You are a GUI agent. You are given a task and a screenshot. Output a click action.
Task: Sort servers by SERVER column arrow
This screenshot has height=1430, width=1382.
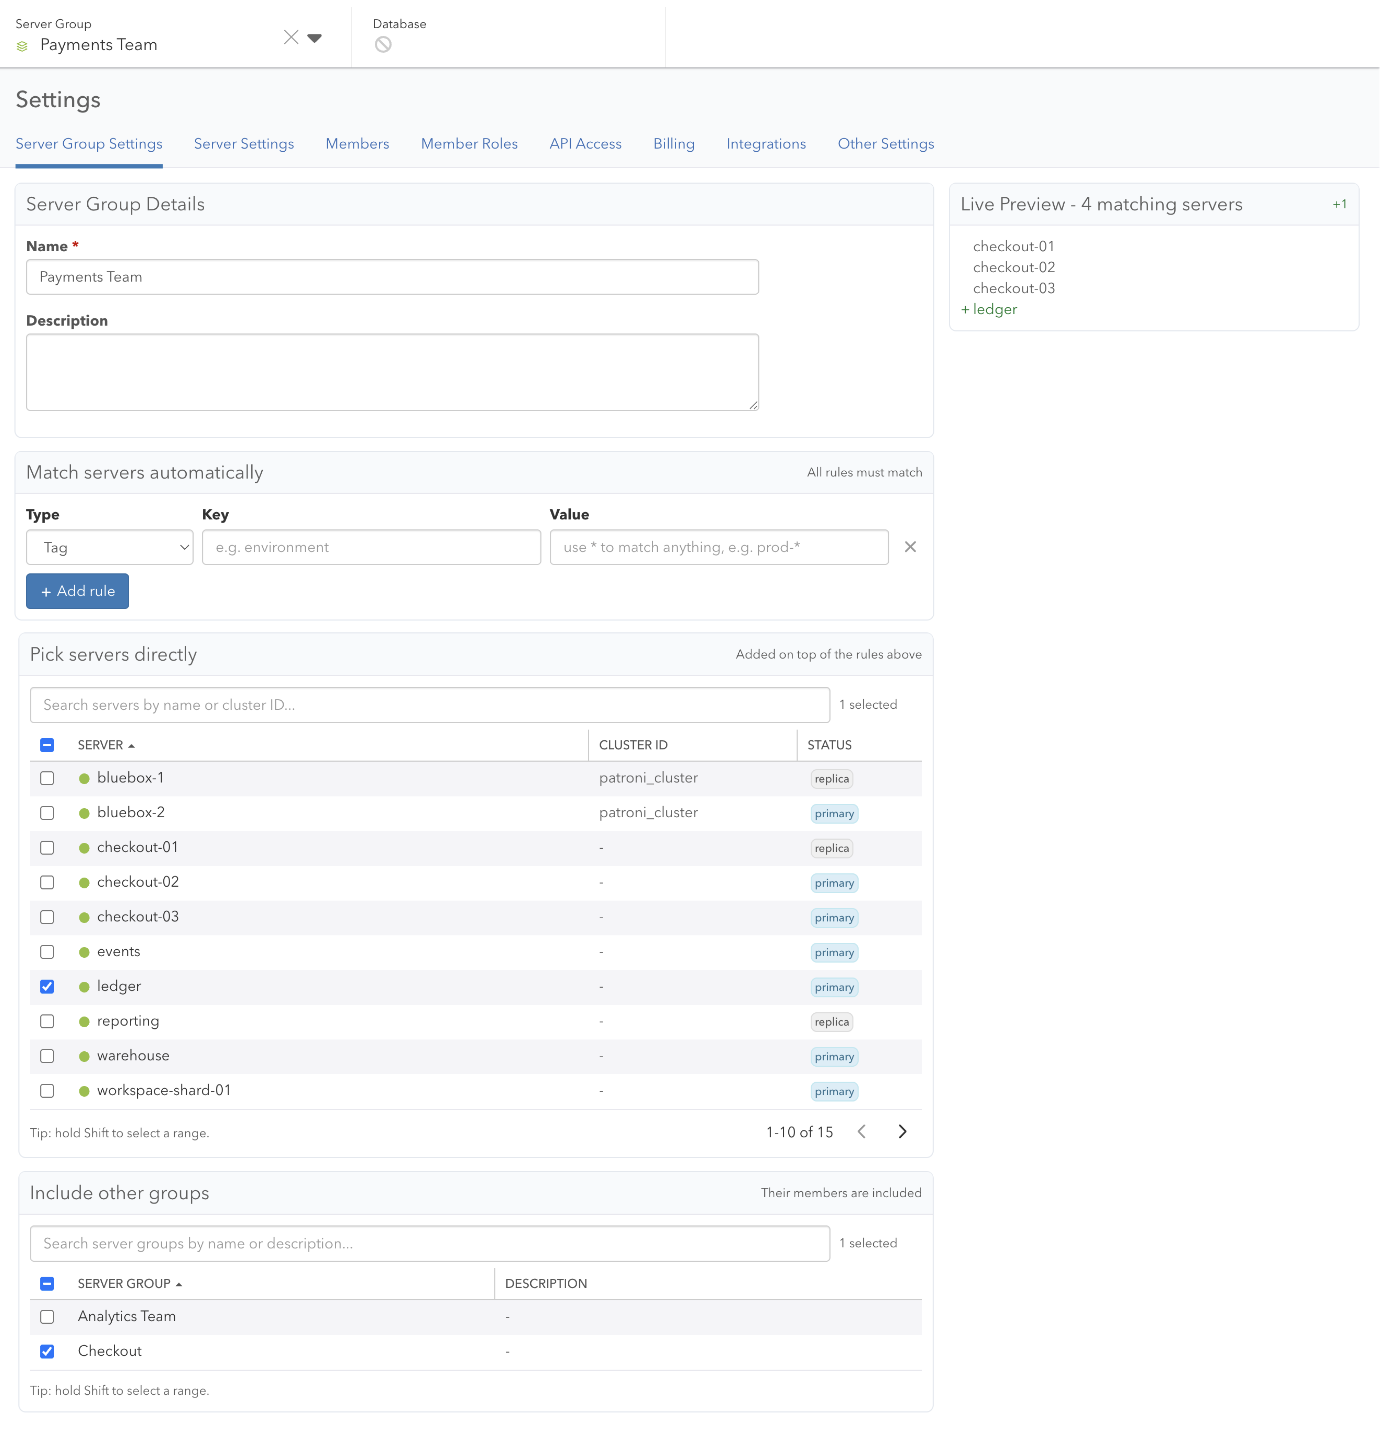pyautogui.click(x=131, y=746)
